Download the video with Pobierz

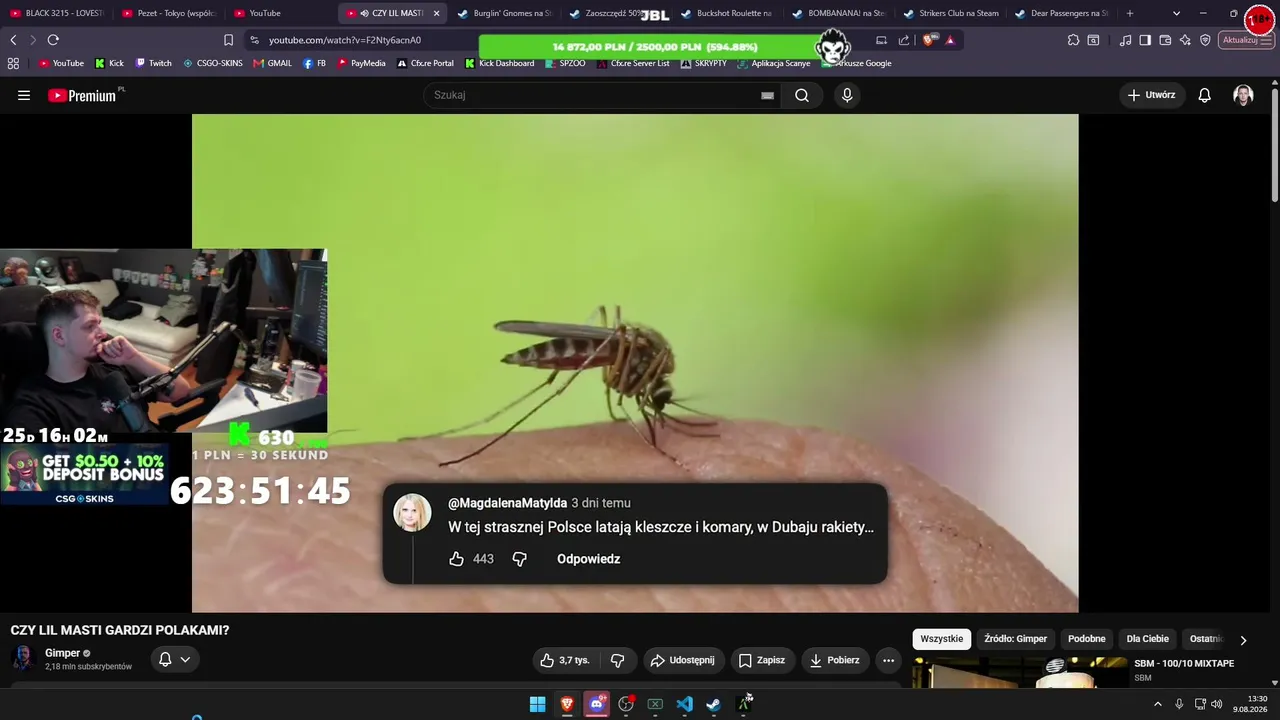coord(834,660)
